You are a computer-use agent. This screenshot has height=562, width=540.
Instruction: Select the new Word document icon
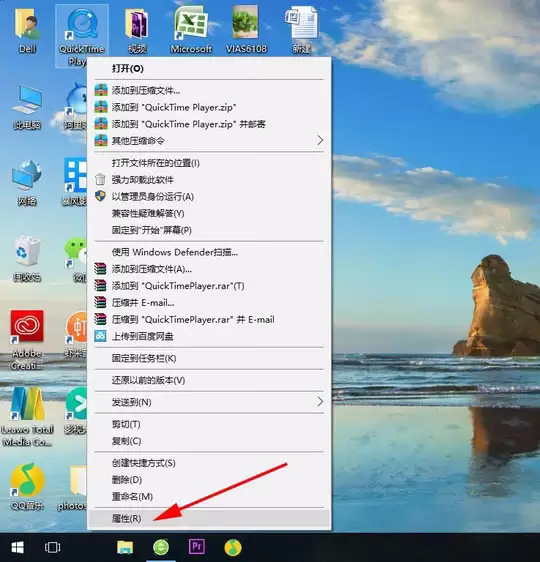[x=301, y=31]
